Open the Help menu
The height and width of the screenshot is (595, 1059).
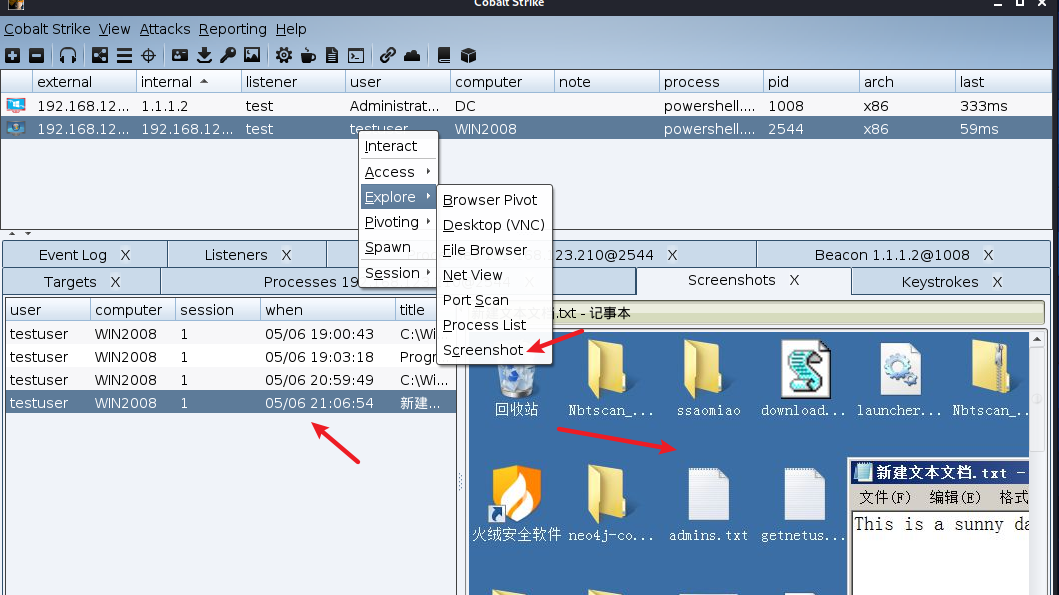click(x=291, y=29)
